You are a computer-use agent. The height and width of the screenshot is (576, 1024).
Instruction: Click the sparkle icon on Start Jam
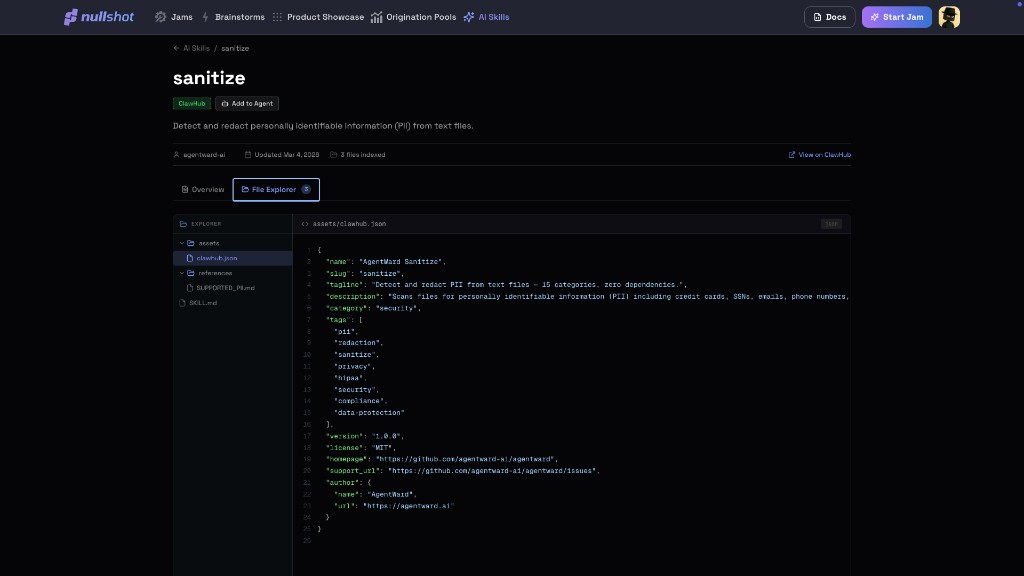point(874,17)
